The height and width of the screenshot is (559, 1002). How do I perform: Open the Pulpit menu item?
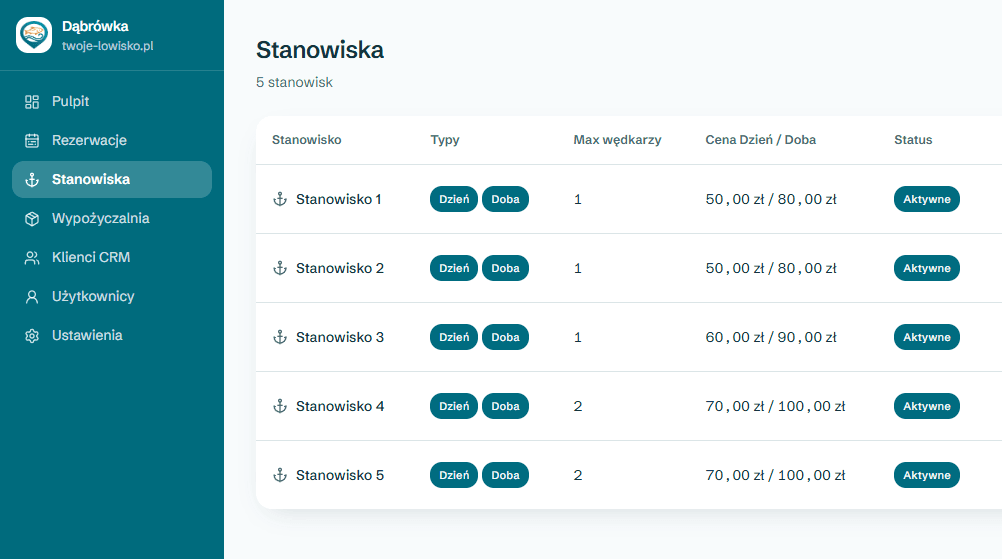pyautogui.click(x=112, y=102)
